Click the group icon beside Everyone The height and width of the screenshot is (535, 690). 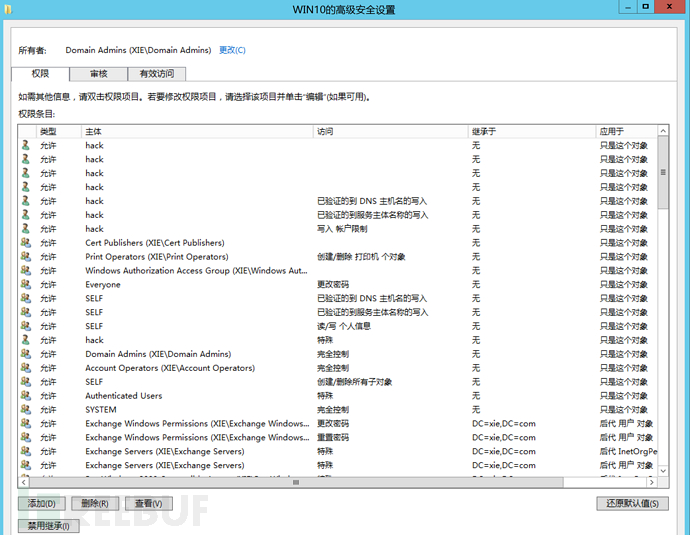coord(26,285)
